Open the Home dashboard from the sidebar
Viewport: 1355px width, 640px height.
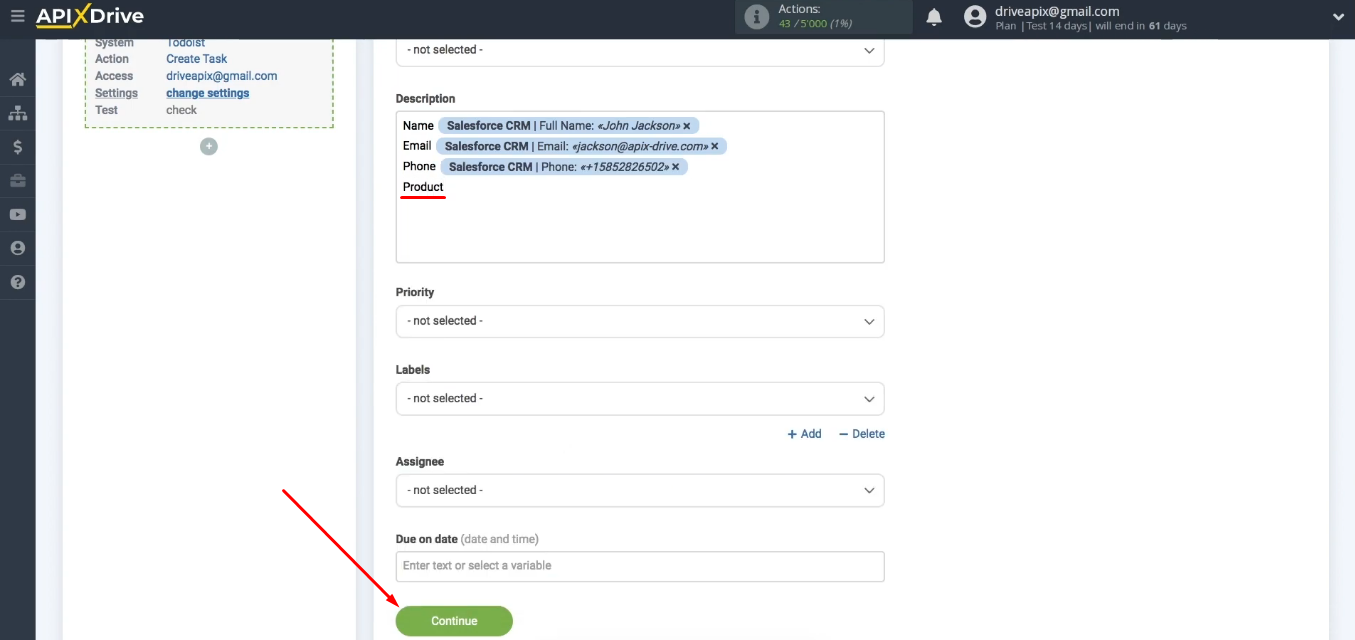(18, 79)
